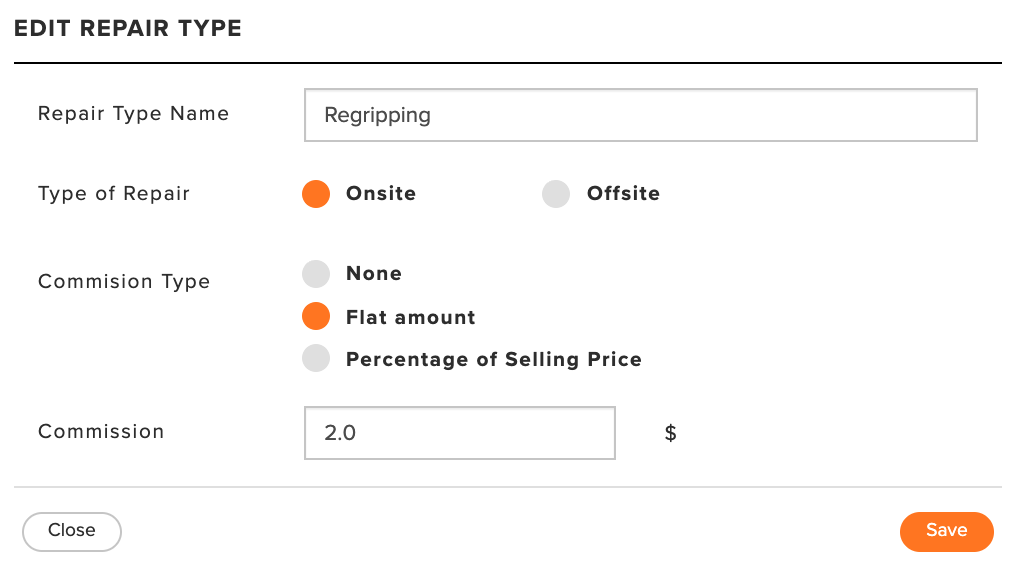Screen dimensions: 1012x576
Task: Close the Edit Repair Type dialog
Action: [x=72, y=531]
